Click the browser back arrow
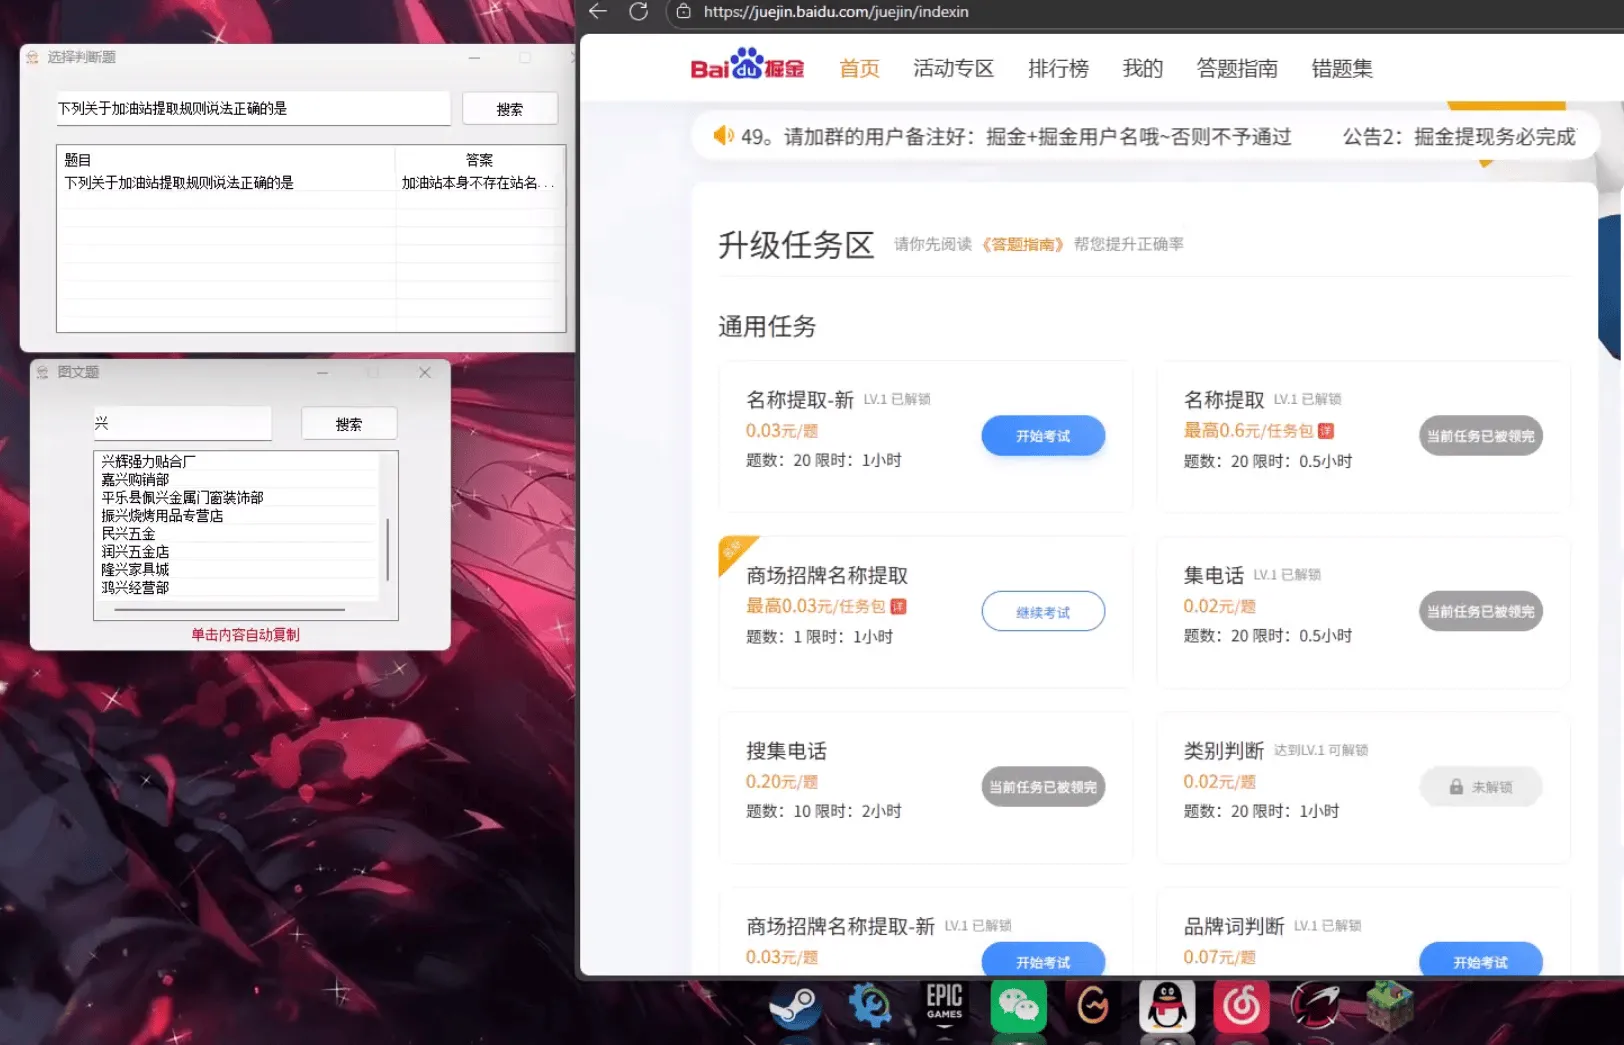Viewport: 1624px width, 1045px height. pyautogui.click(x=597, y=12)
